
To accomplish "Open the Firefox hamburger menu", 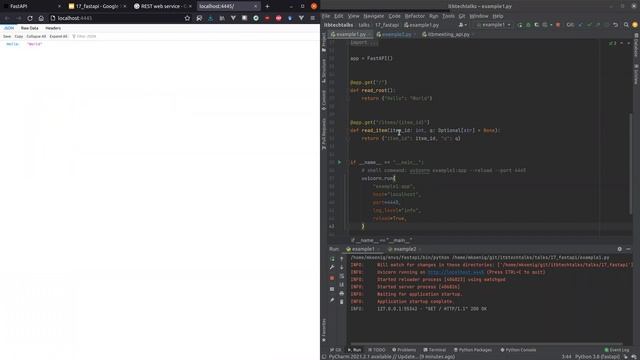I will pyautogui.click(x=313, y=18).
